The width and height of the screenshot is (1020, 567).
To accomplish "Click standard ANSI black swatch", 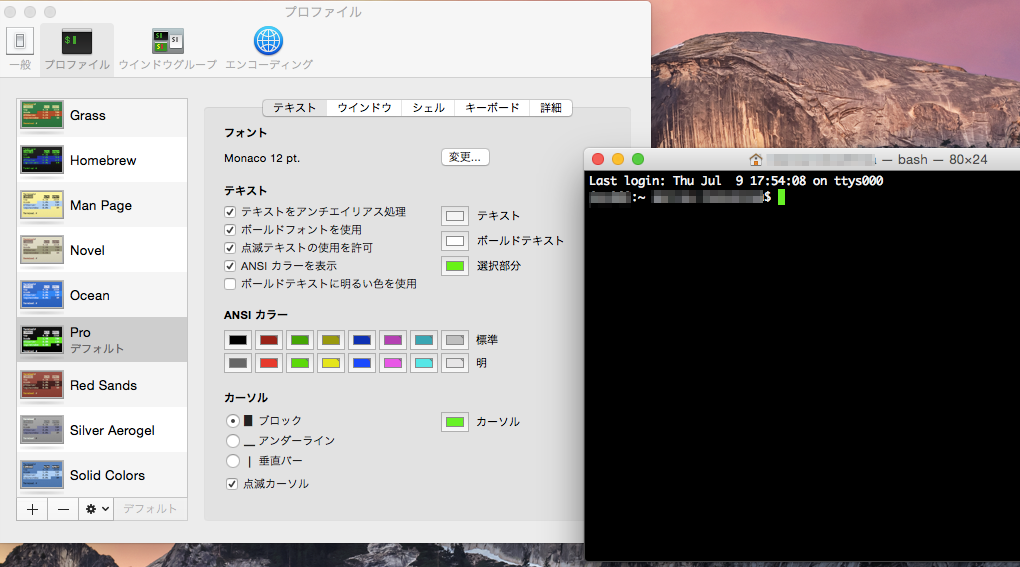I will point(238,339).
